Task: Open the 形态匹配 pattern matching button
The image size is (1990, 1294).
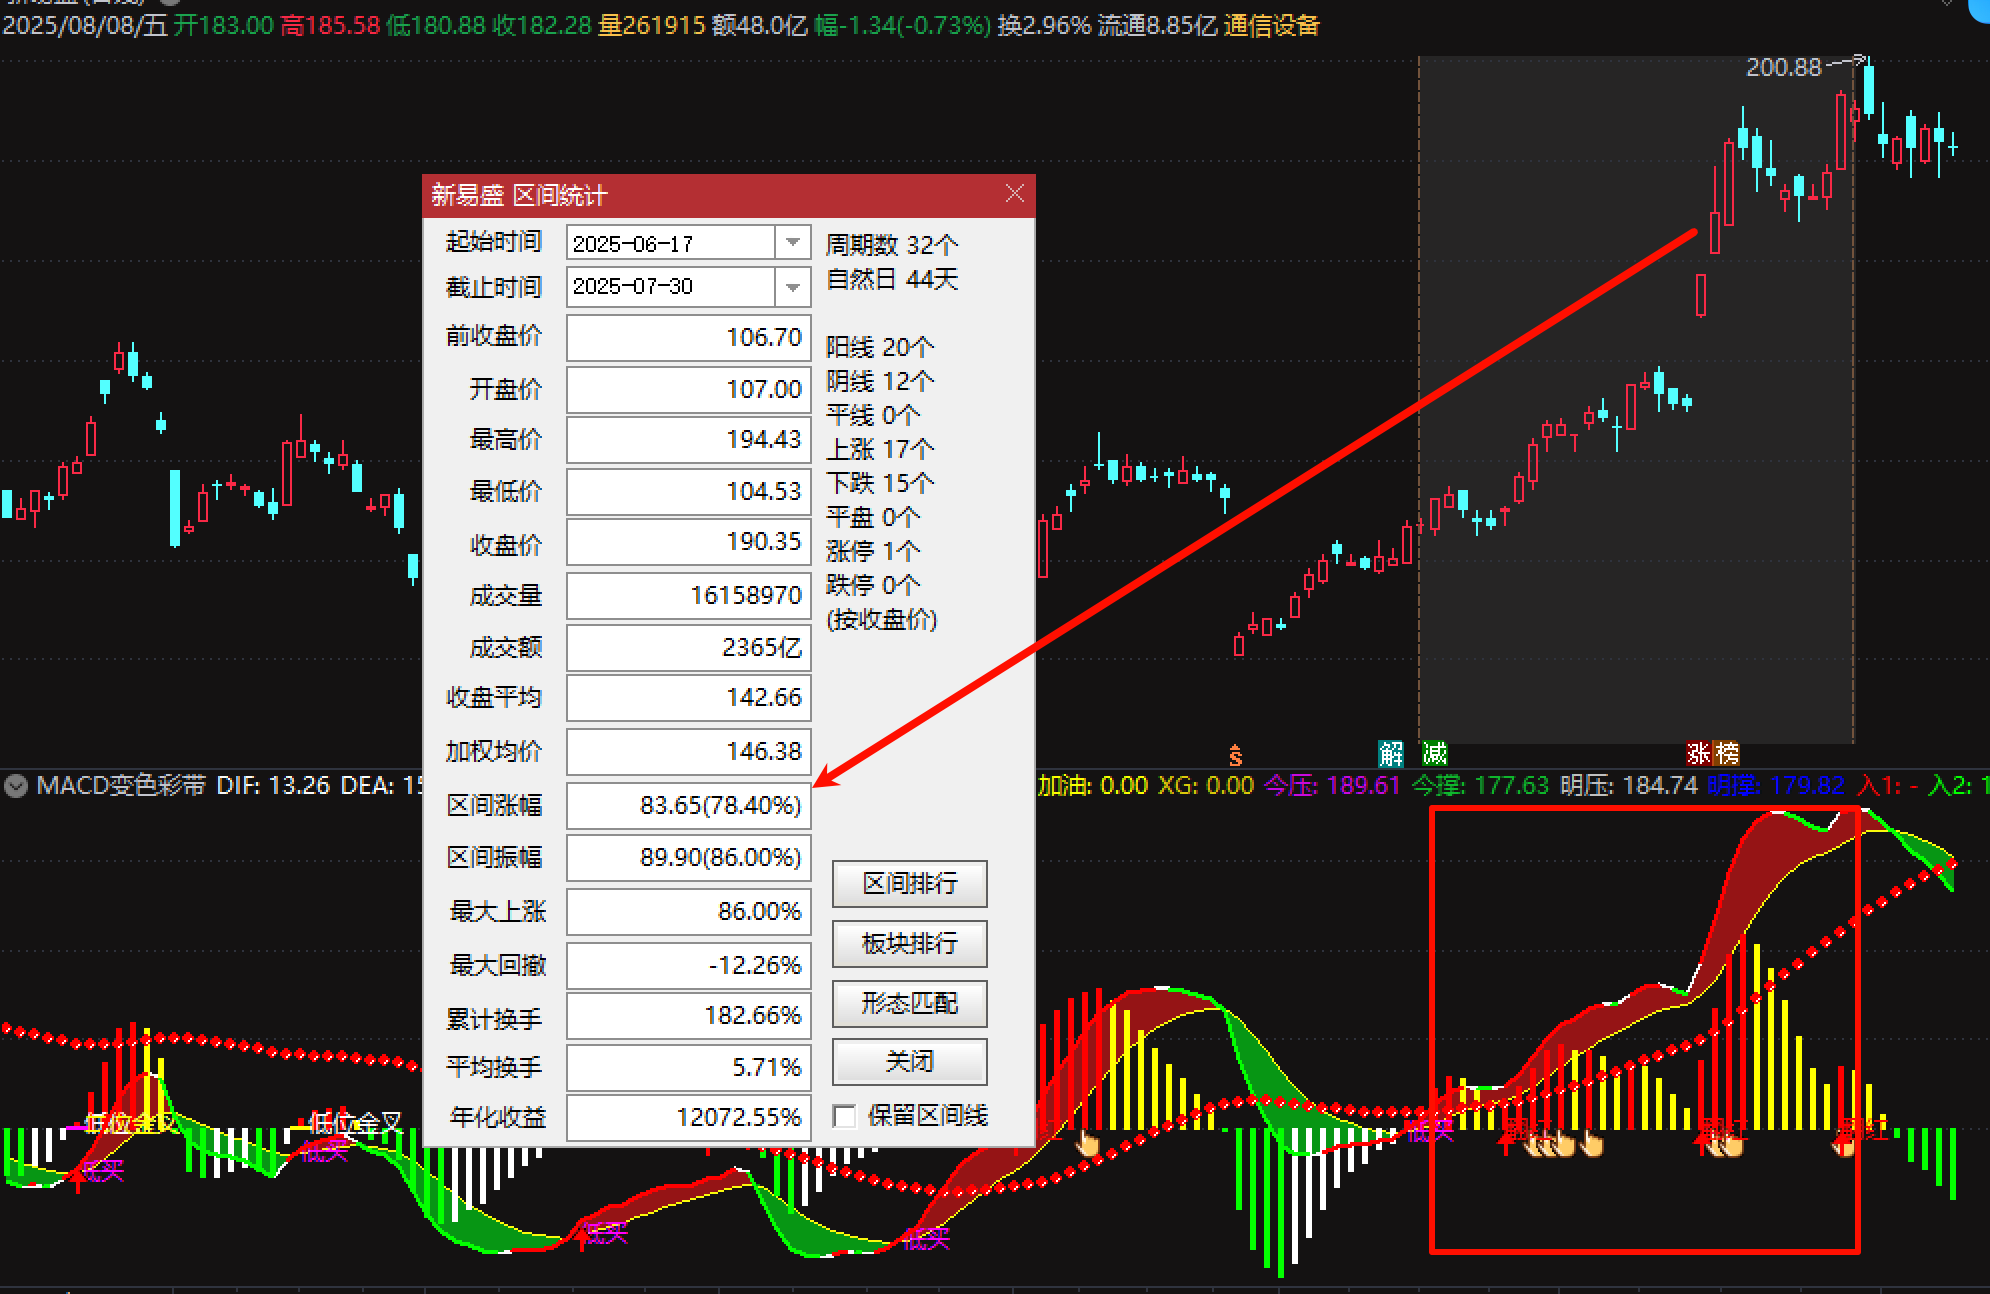Action: click(909, 1003)
